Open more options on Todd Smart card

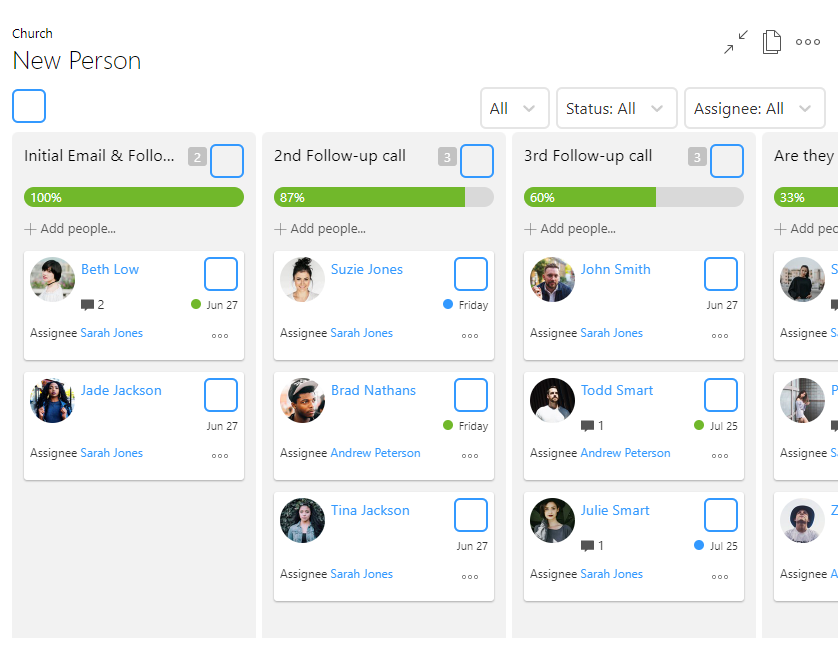pyautogui.click(x=720, y=456)
